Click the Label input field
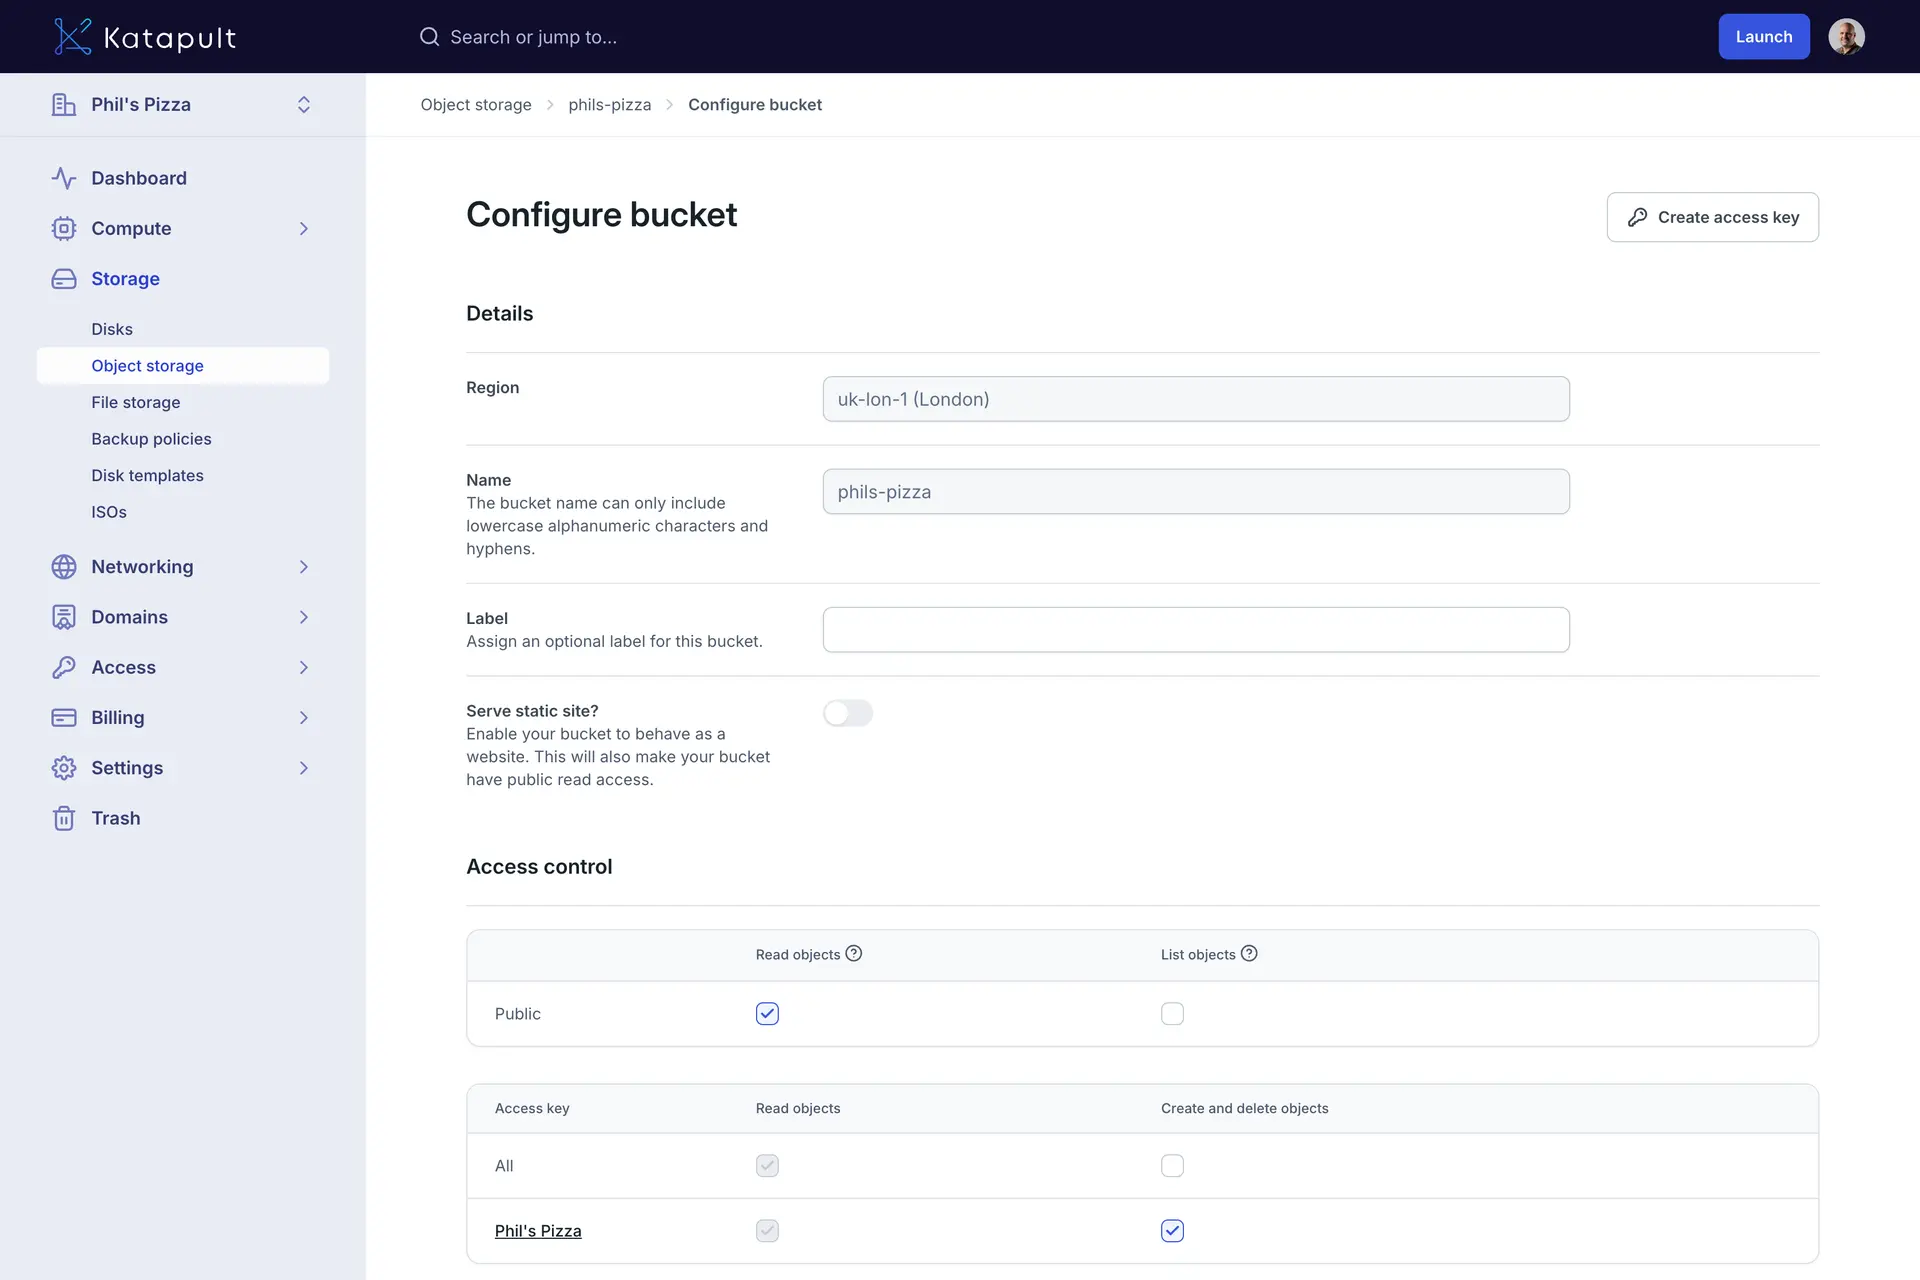The image size is (1920, 1280). 1195,629
